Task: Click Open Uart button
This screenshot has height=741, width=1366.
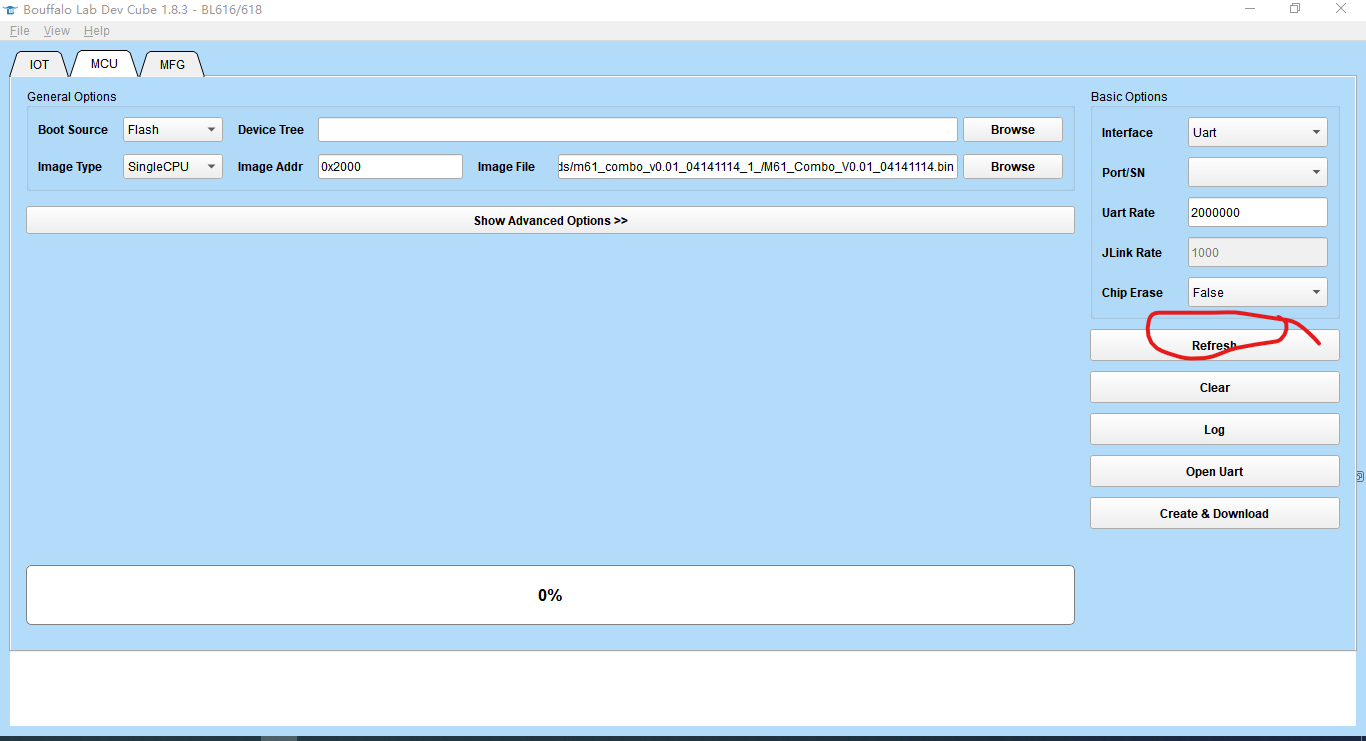Action: 1214,471
